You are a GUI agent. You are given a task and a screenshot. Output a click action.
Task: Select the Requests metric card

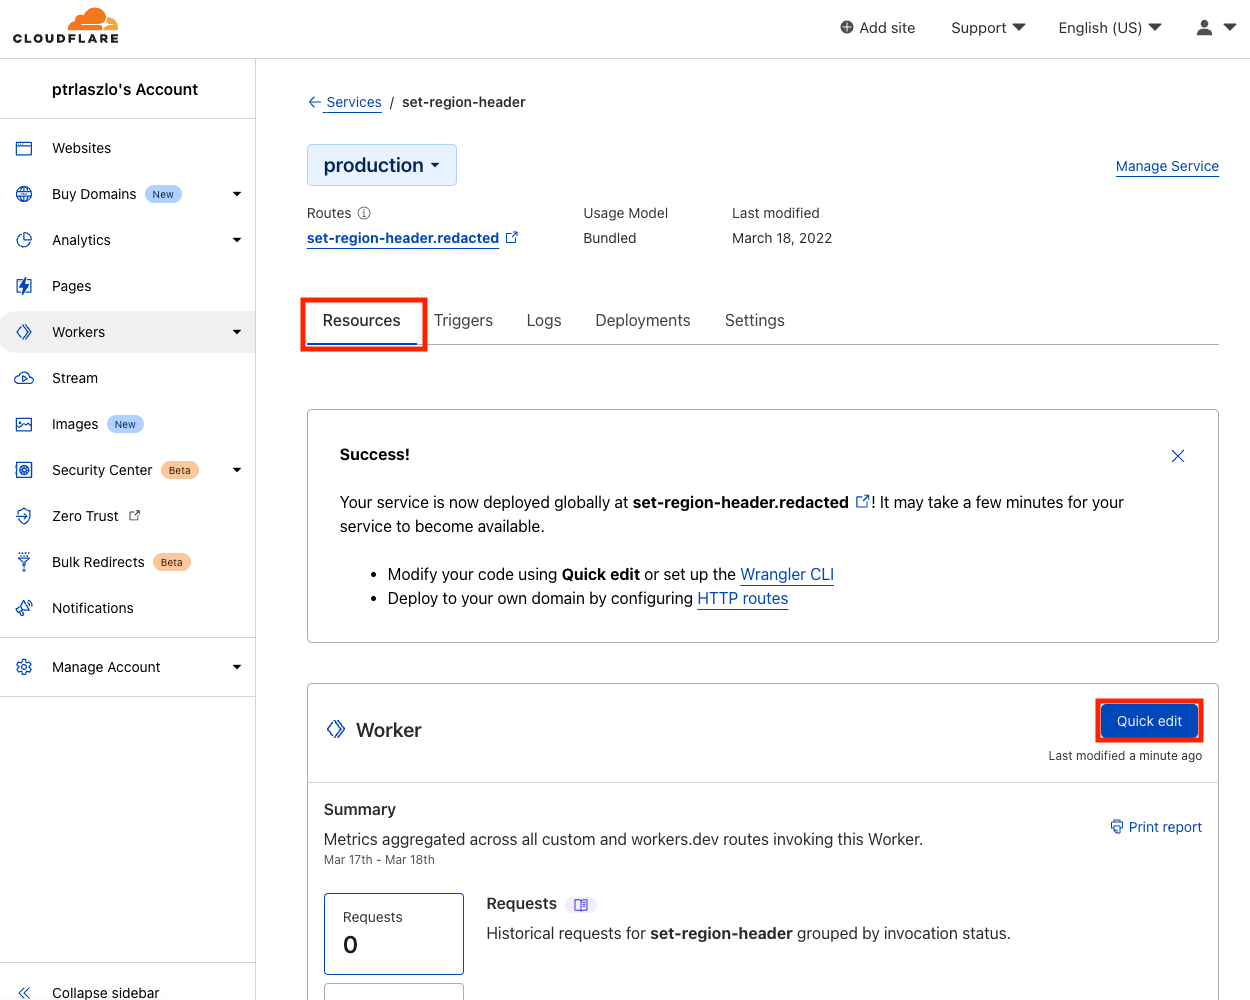(x=393, y=933)
